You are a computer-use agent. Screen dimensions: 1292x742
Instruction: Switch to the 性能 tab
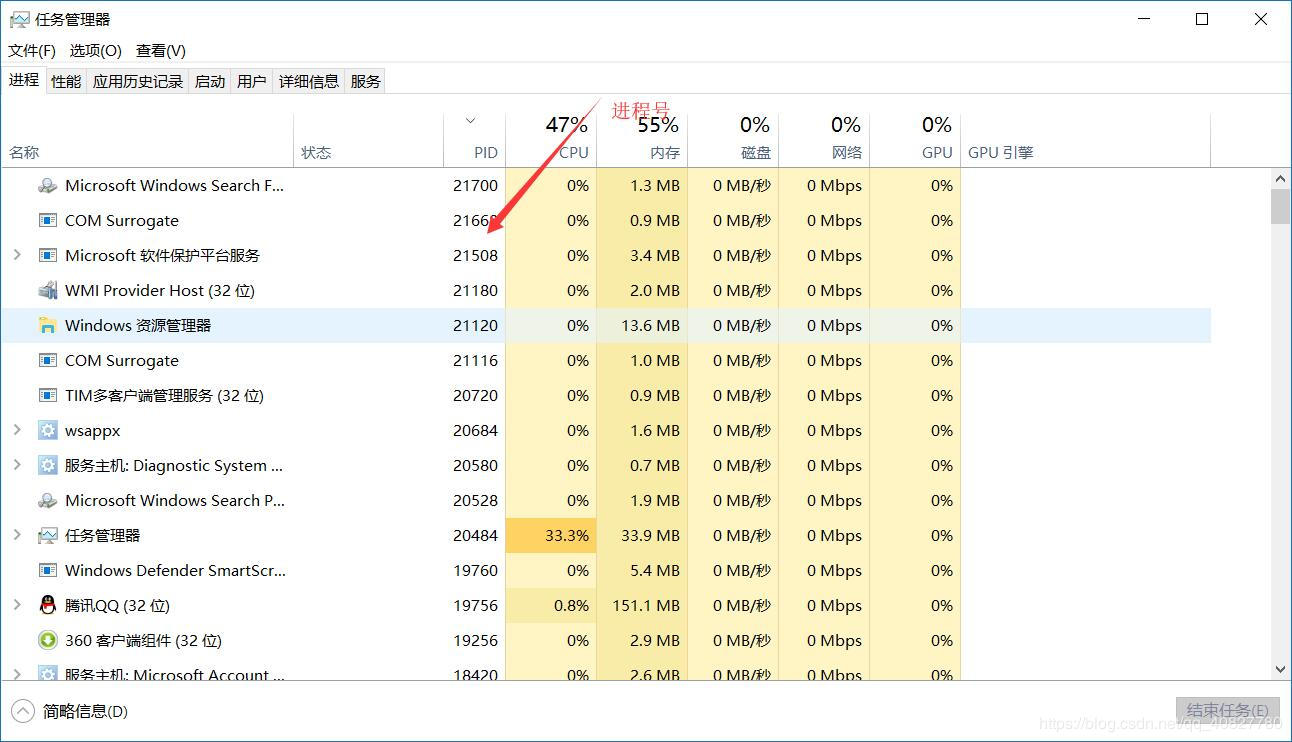[66, 81]
